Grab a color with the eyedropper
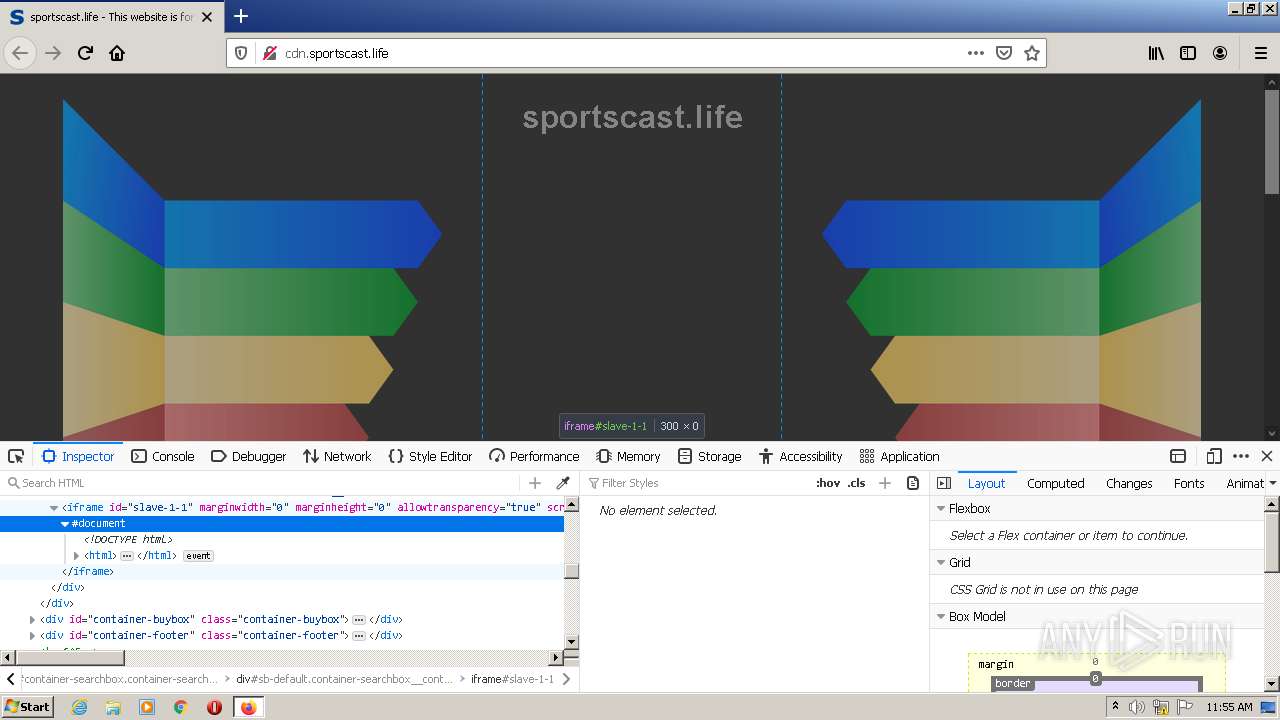 point(563,483)
